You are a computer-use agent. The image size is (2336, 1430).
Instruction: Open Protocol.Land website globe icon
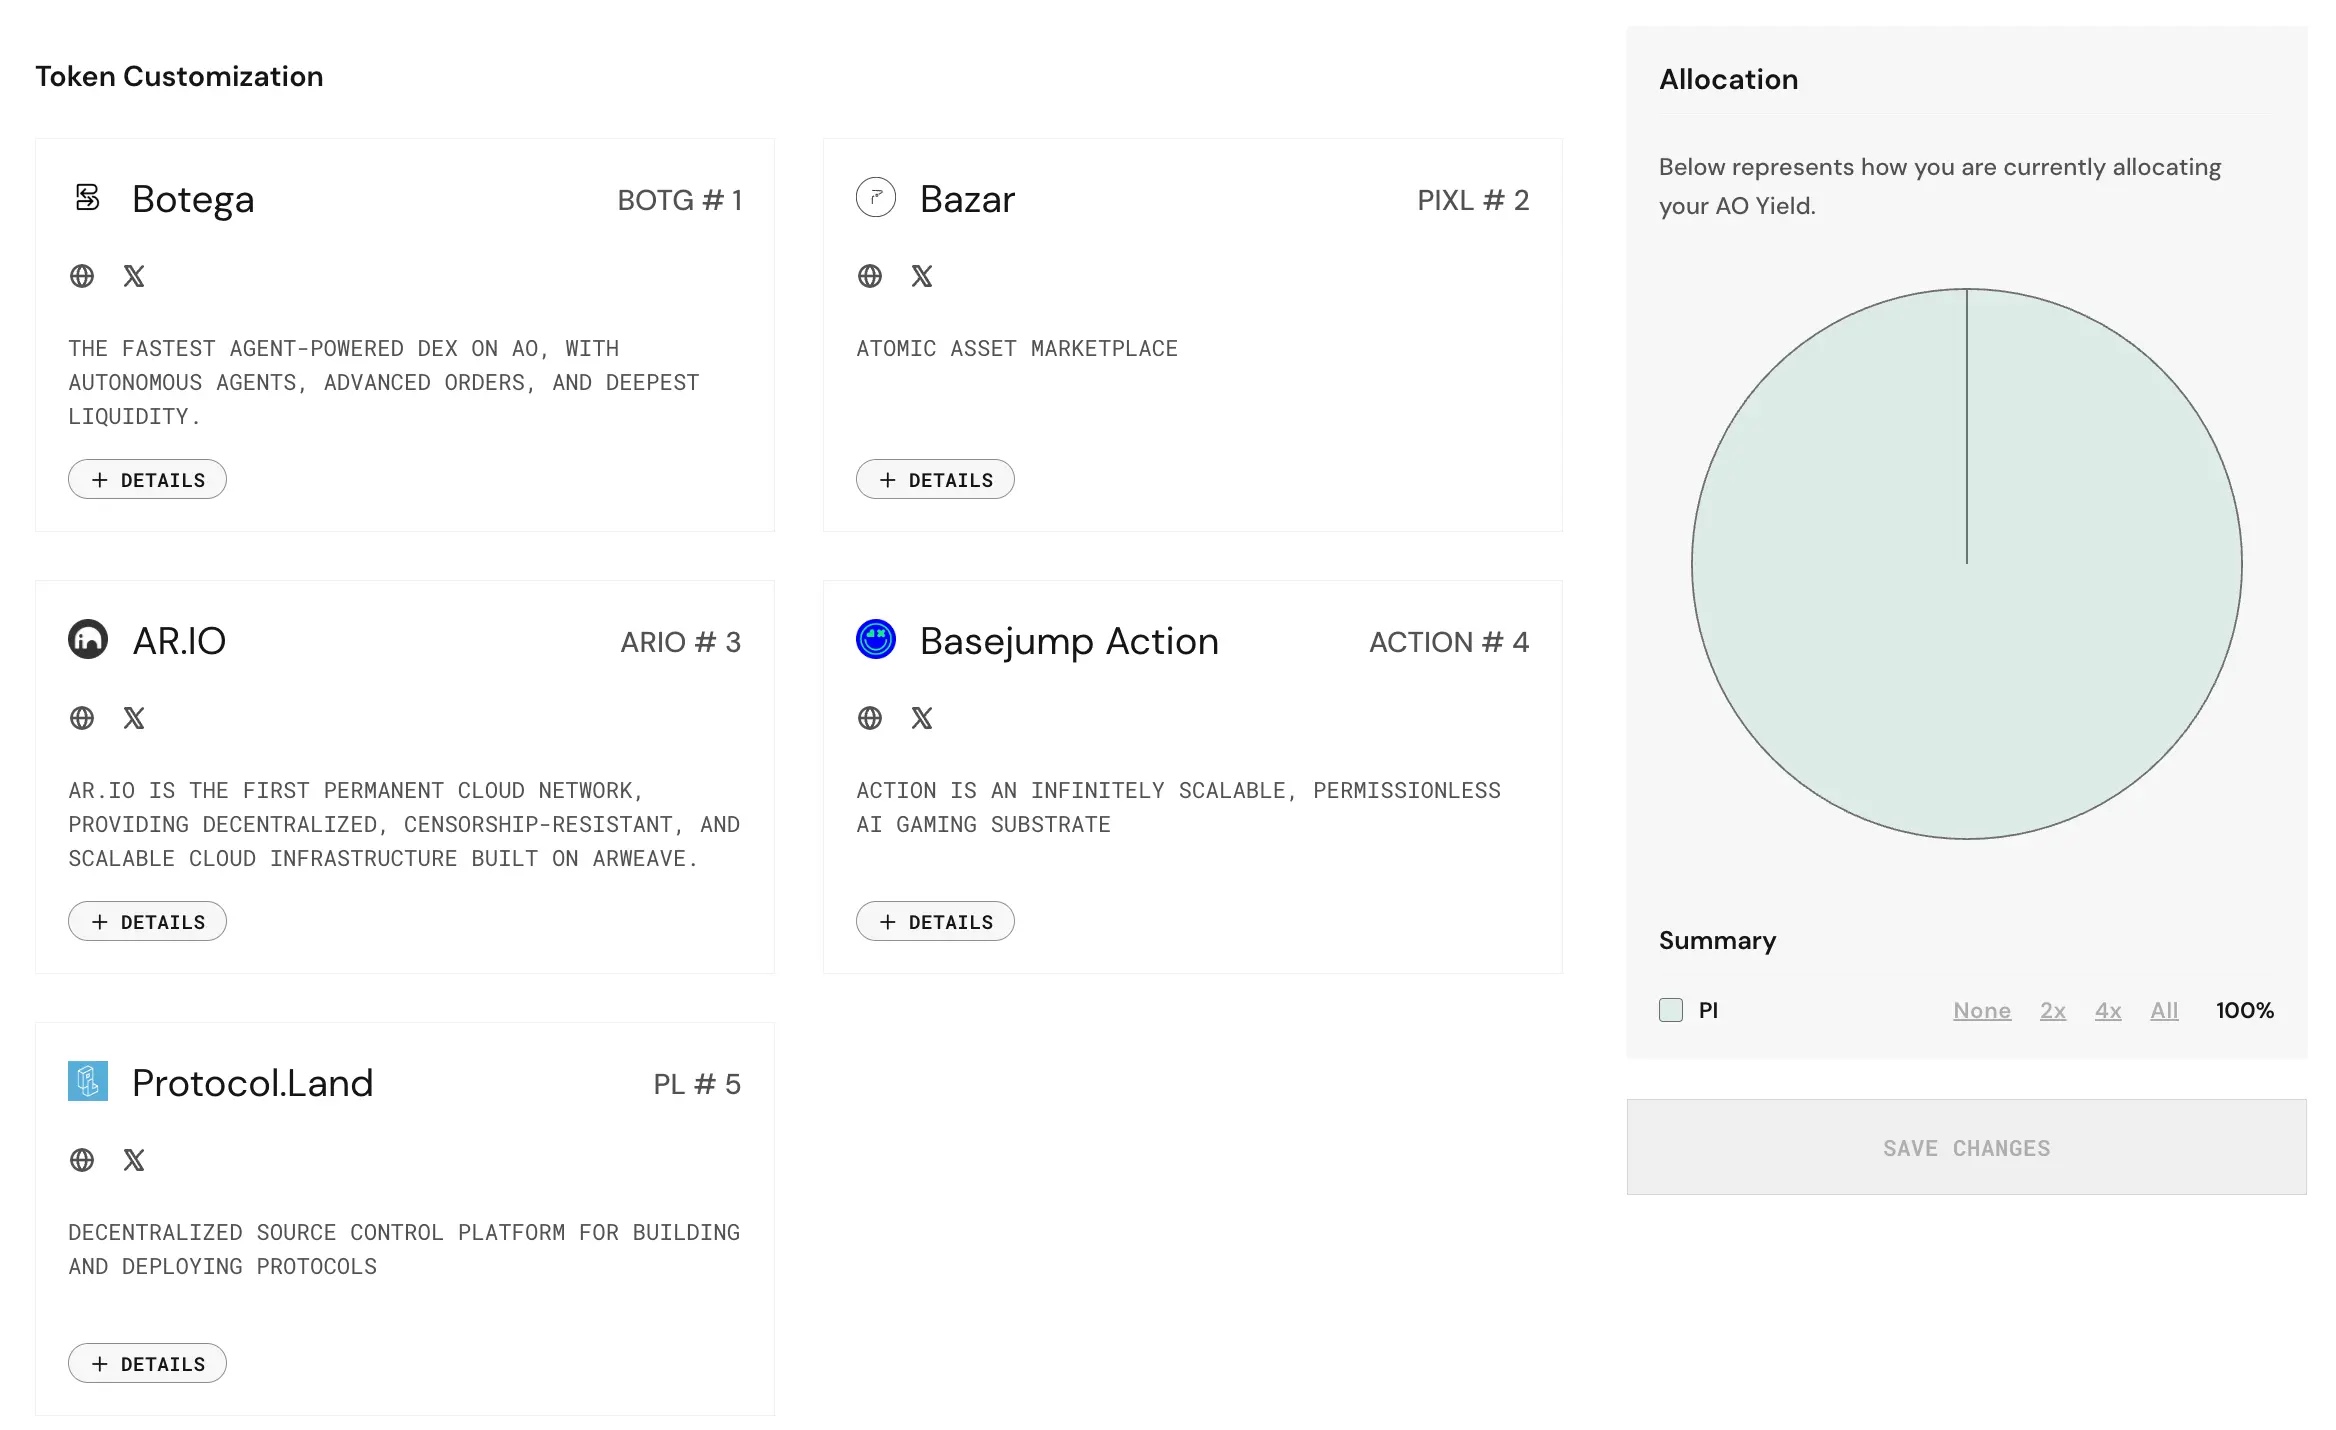(x=82, y=1160)
